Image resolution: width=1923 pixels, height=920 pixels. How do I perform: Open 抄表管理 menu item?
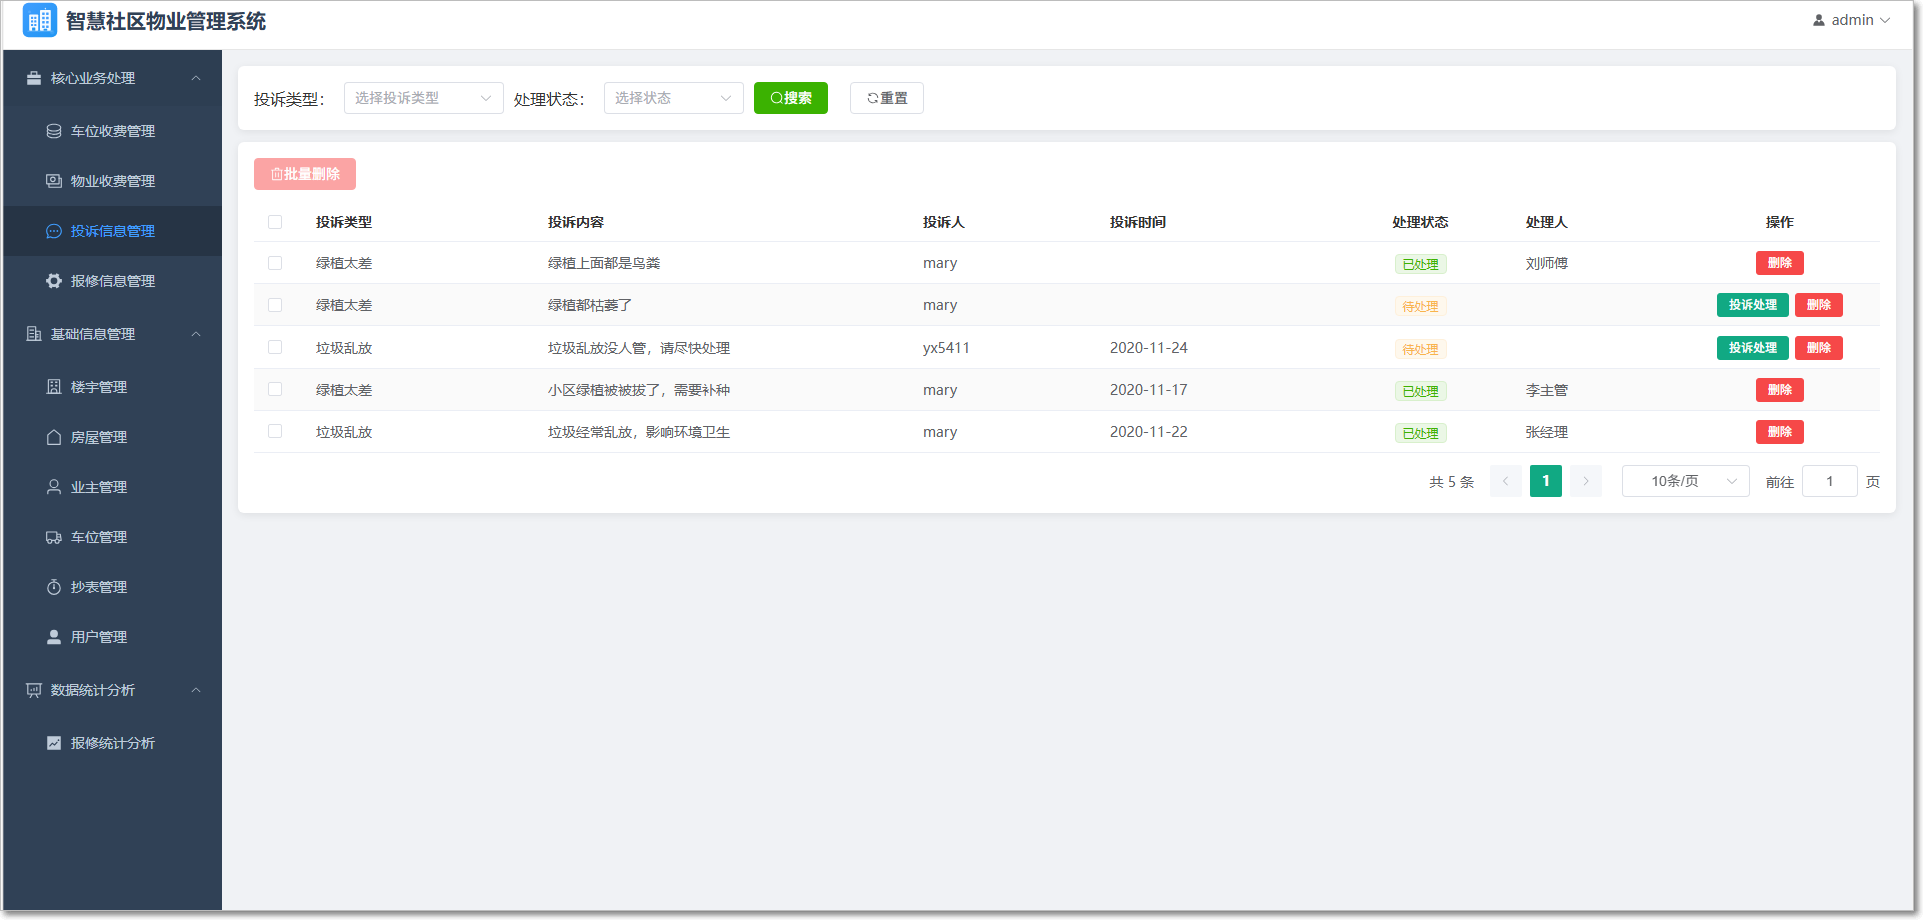coord(112,587)
